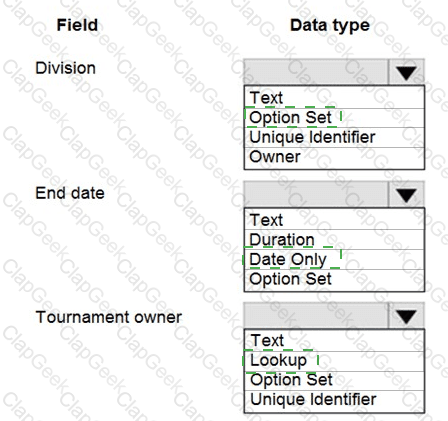Screen dimensions: 448x421
Task: Open the Division data type dropdown arrow
Action: [406, 72]
